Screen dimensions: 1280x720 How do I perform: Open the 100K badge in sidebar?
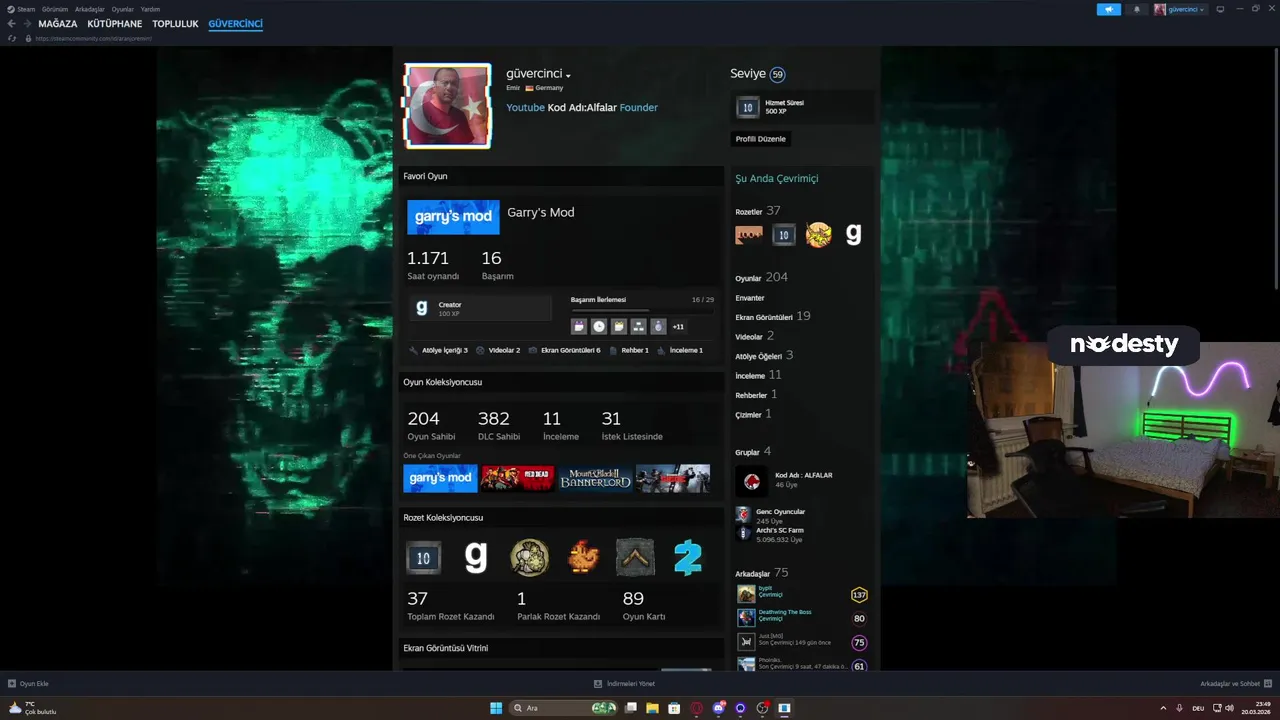[x=749, y=235]
